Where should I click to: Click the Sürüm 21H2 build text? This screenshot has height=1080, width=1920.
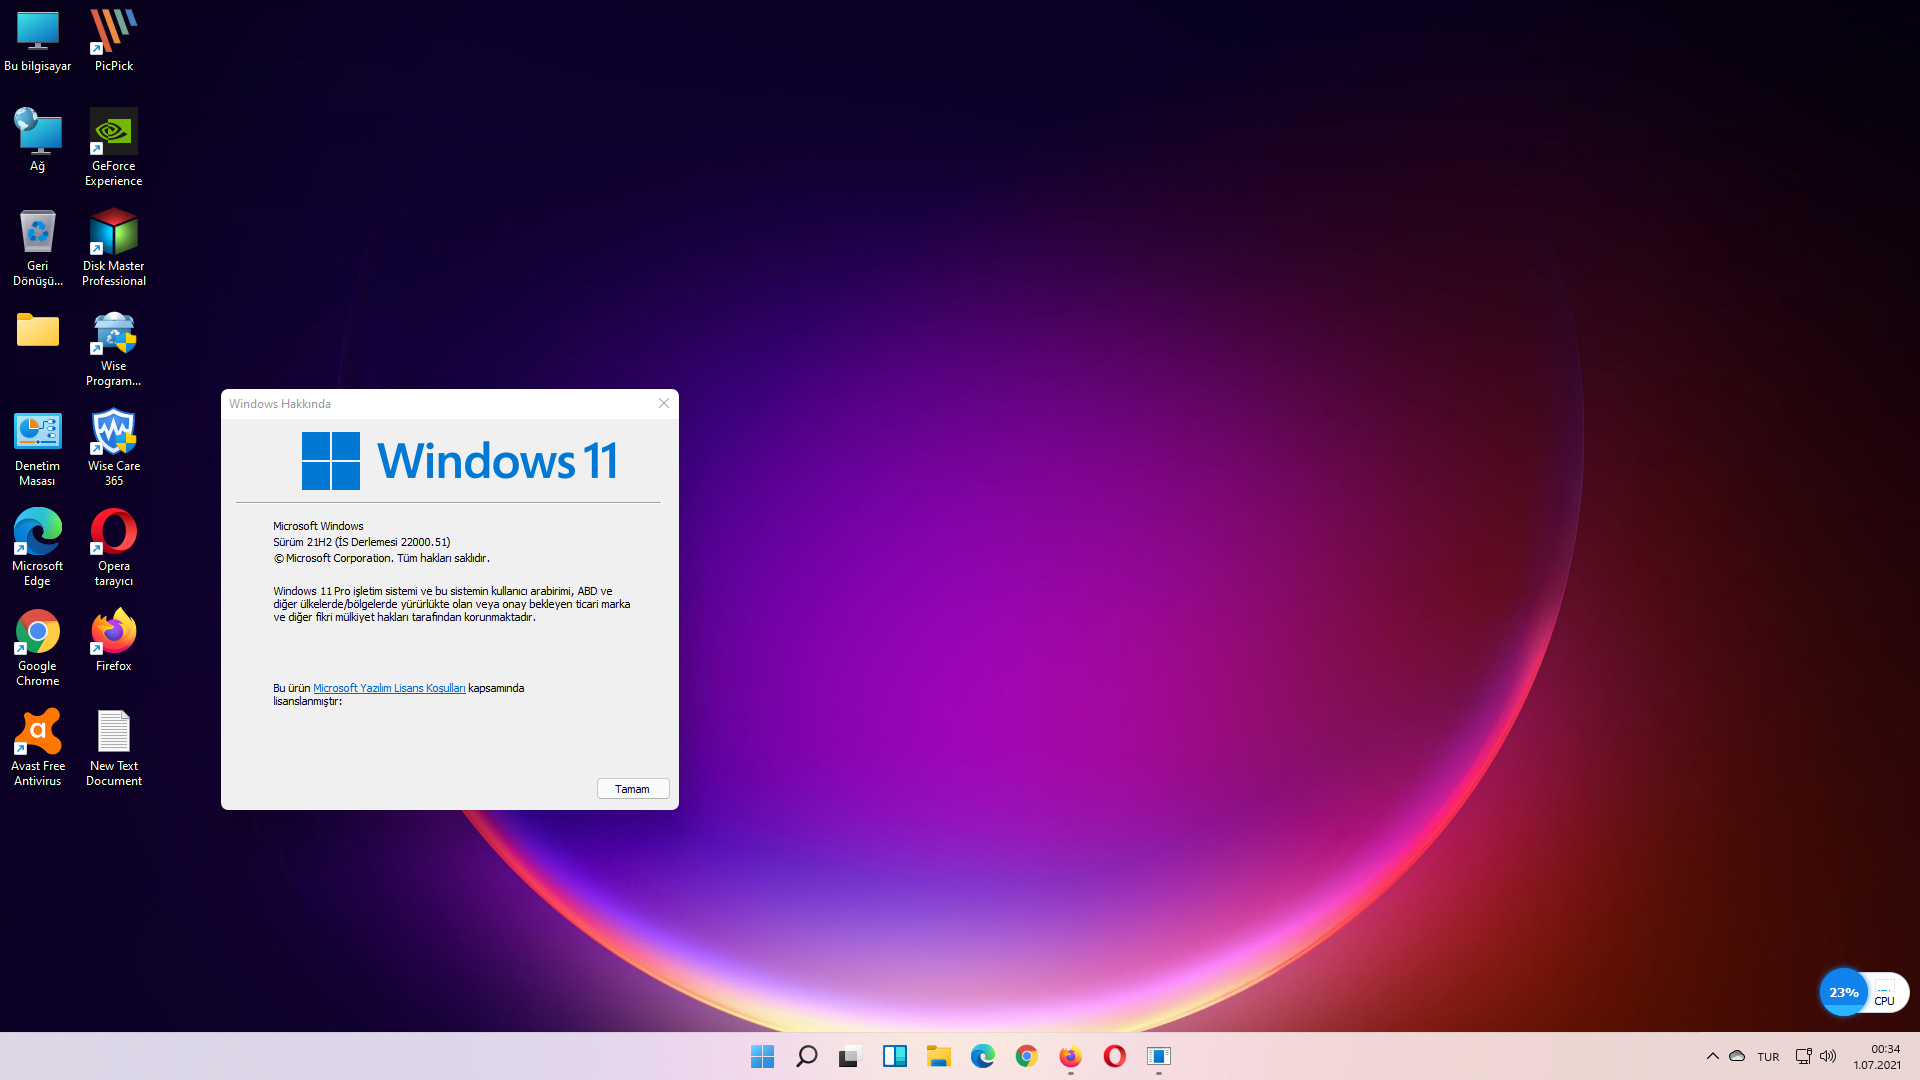[361, 542]
